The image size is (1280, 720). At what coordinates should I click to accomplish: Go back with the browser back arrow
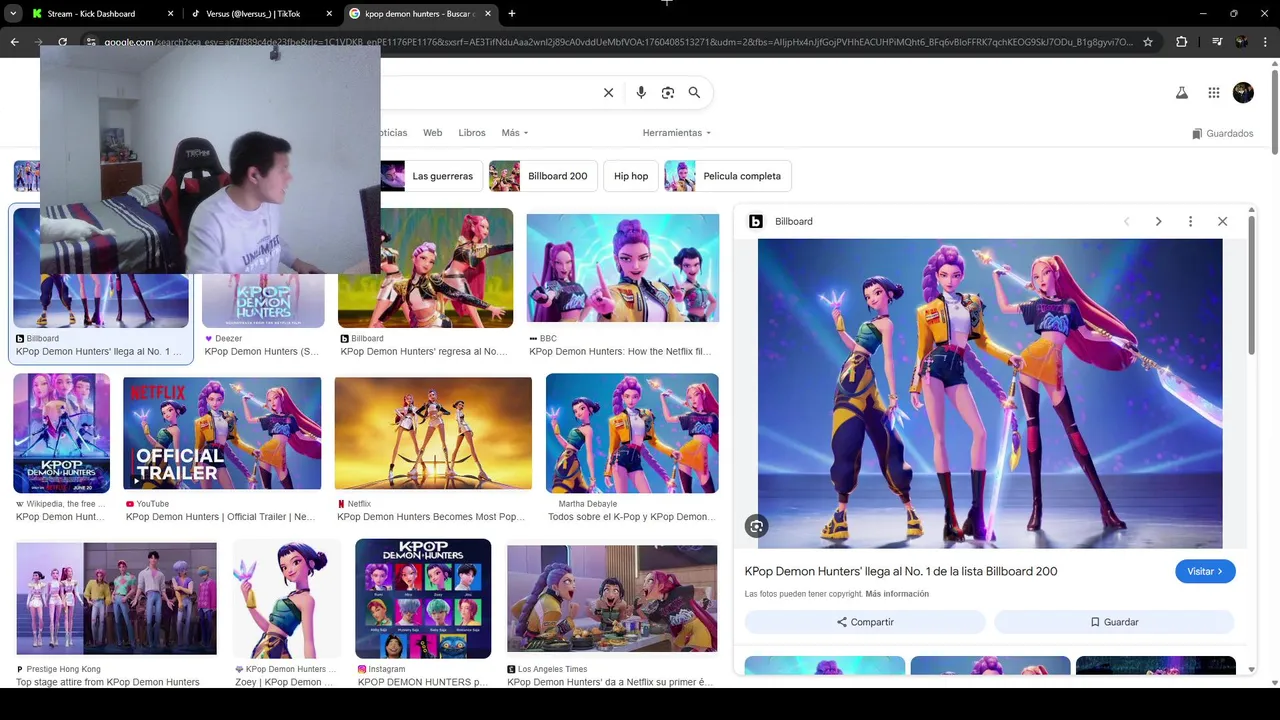pyautogui.click(x=14, y=42)
